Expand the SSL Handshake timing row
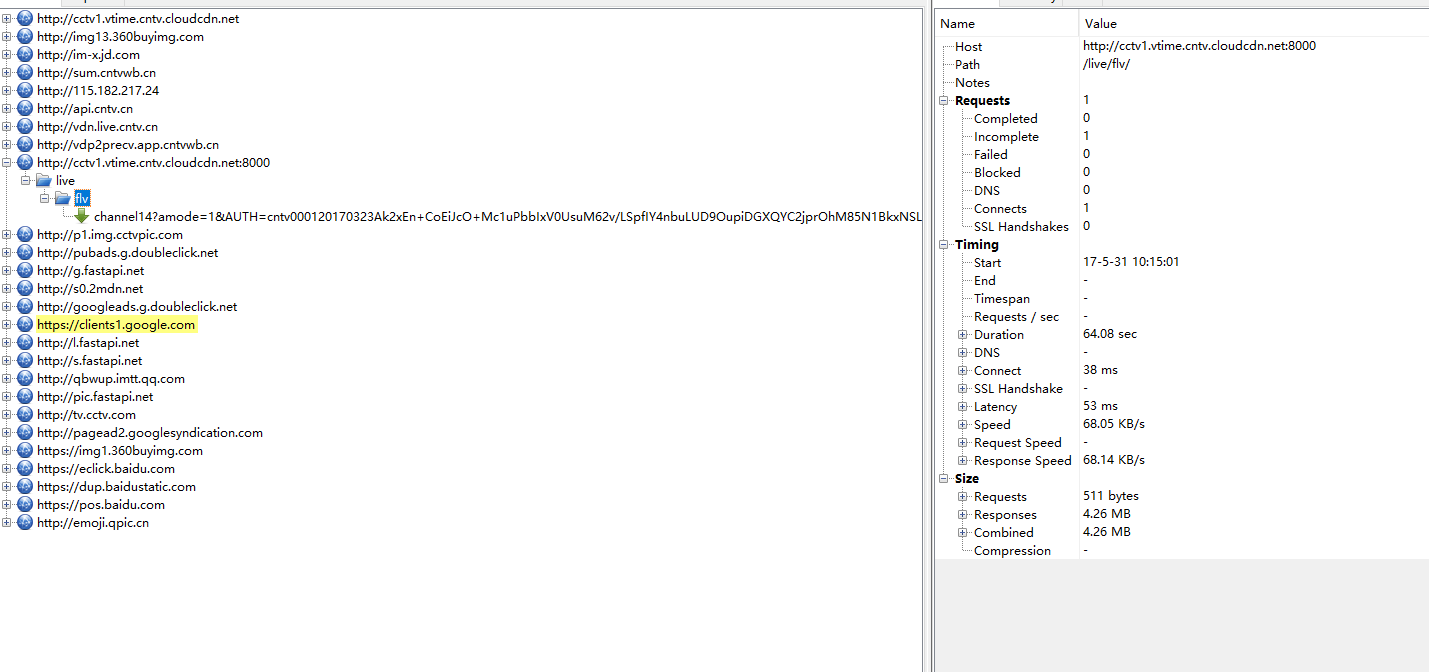 [x=963, y=389]
